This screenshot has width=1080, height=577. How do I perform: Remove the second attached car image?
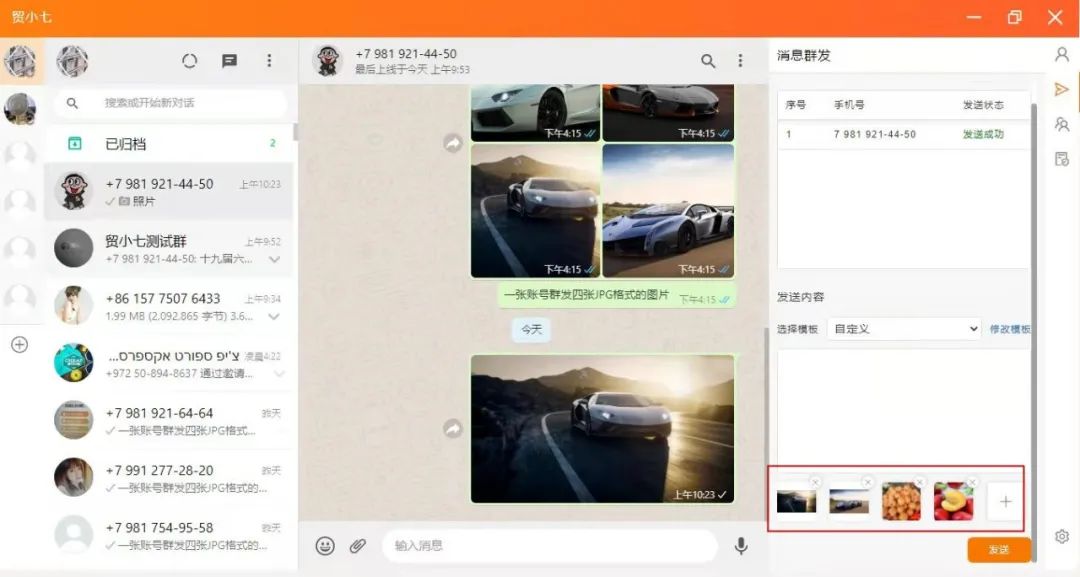868,482
